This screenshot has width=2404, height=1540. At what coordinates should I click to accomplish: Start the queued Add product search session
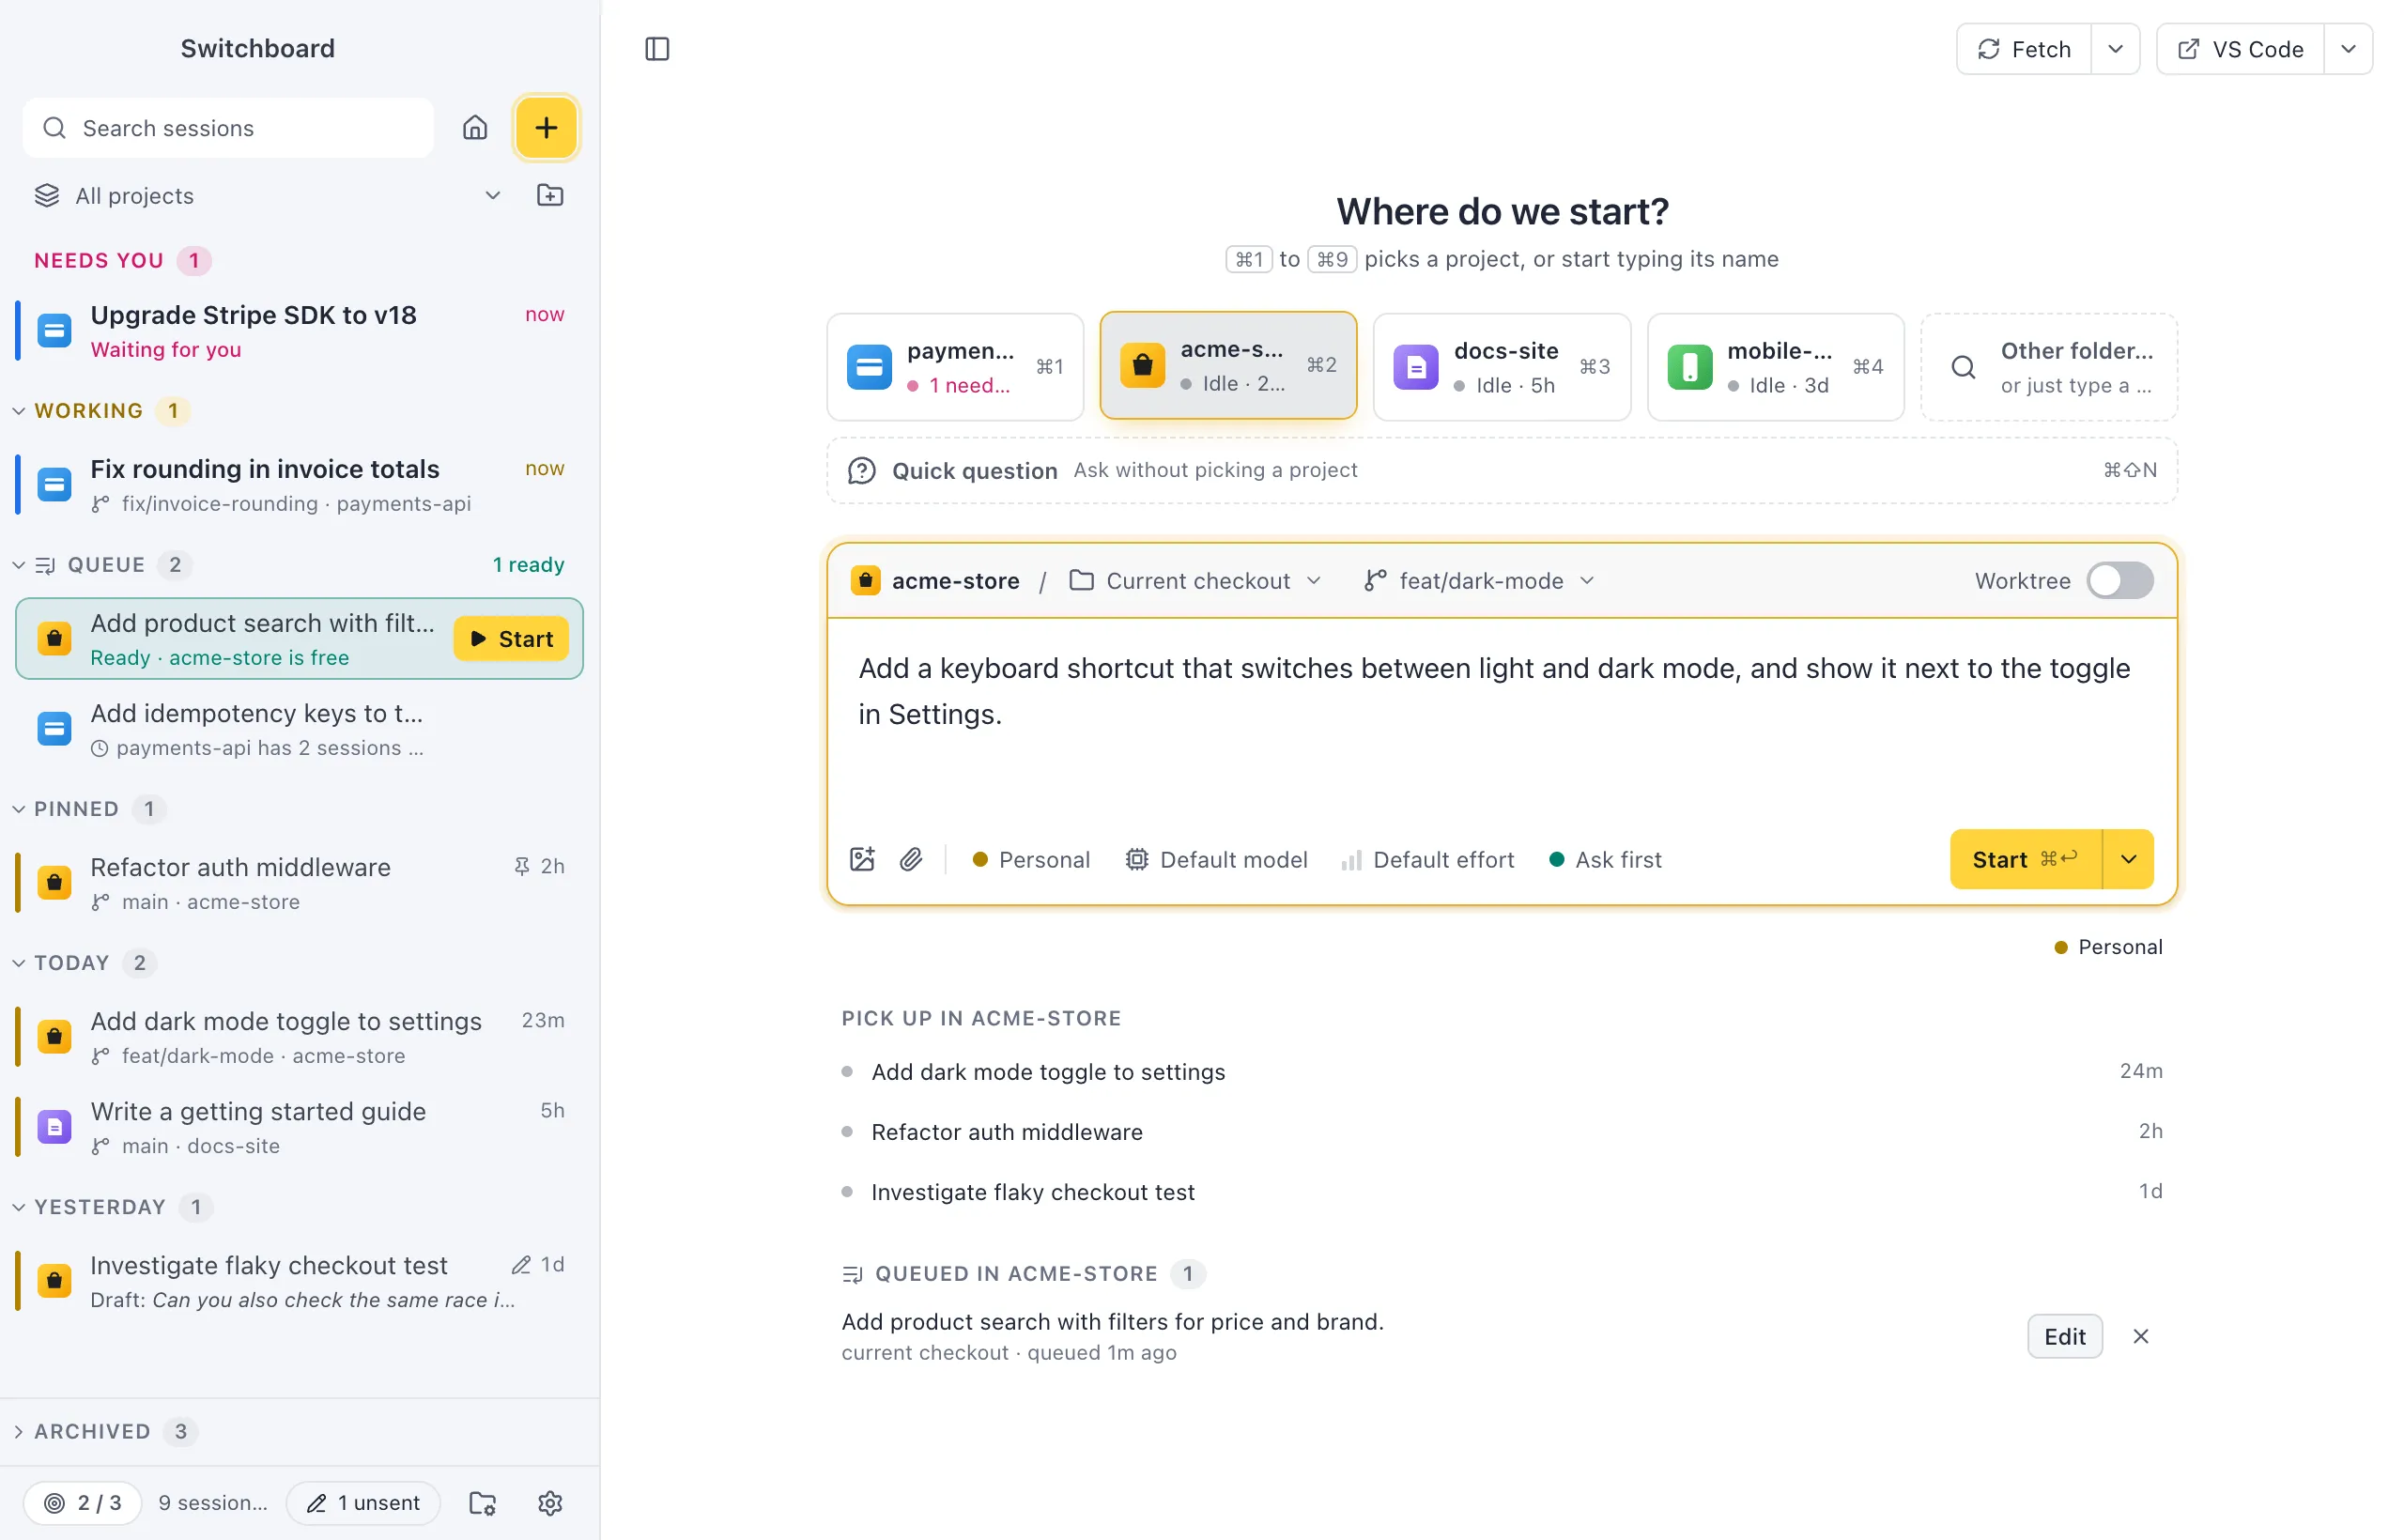(511, 639)
